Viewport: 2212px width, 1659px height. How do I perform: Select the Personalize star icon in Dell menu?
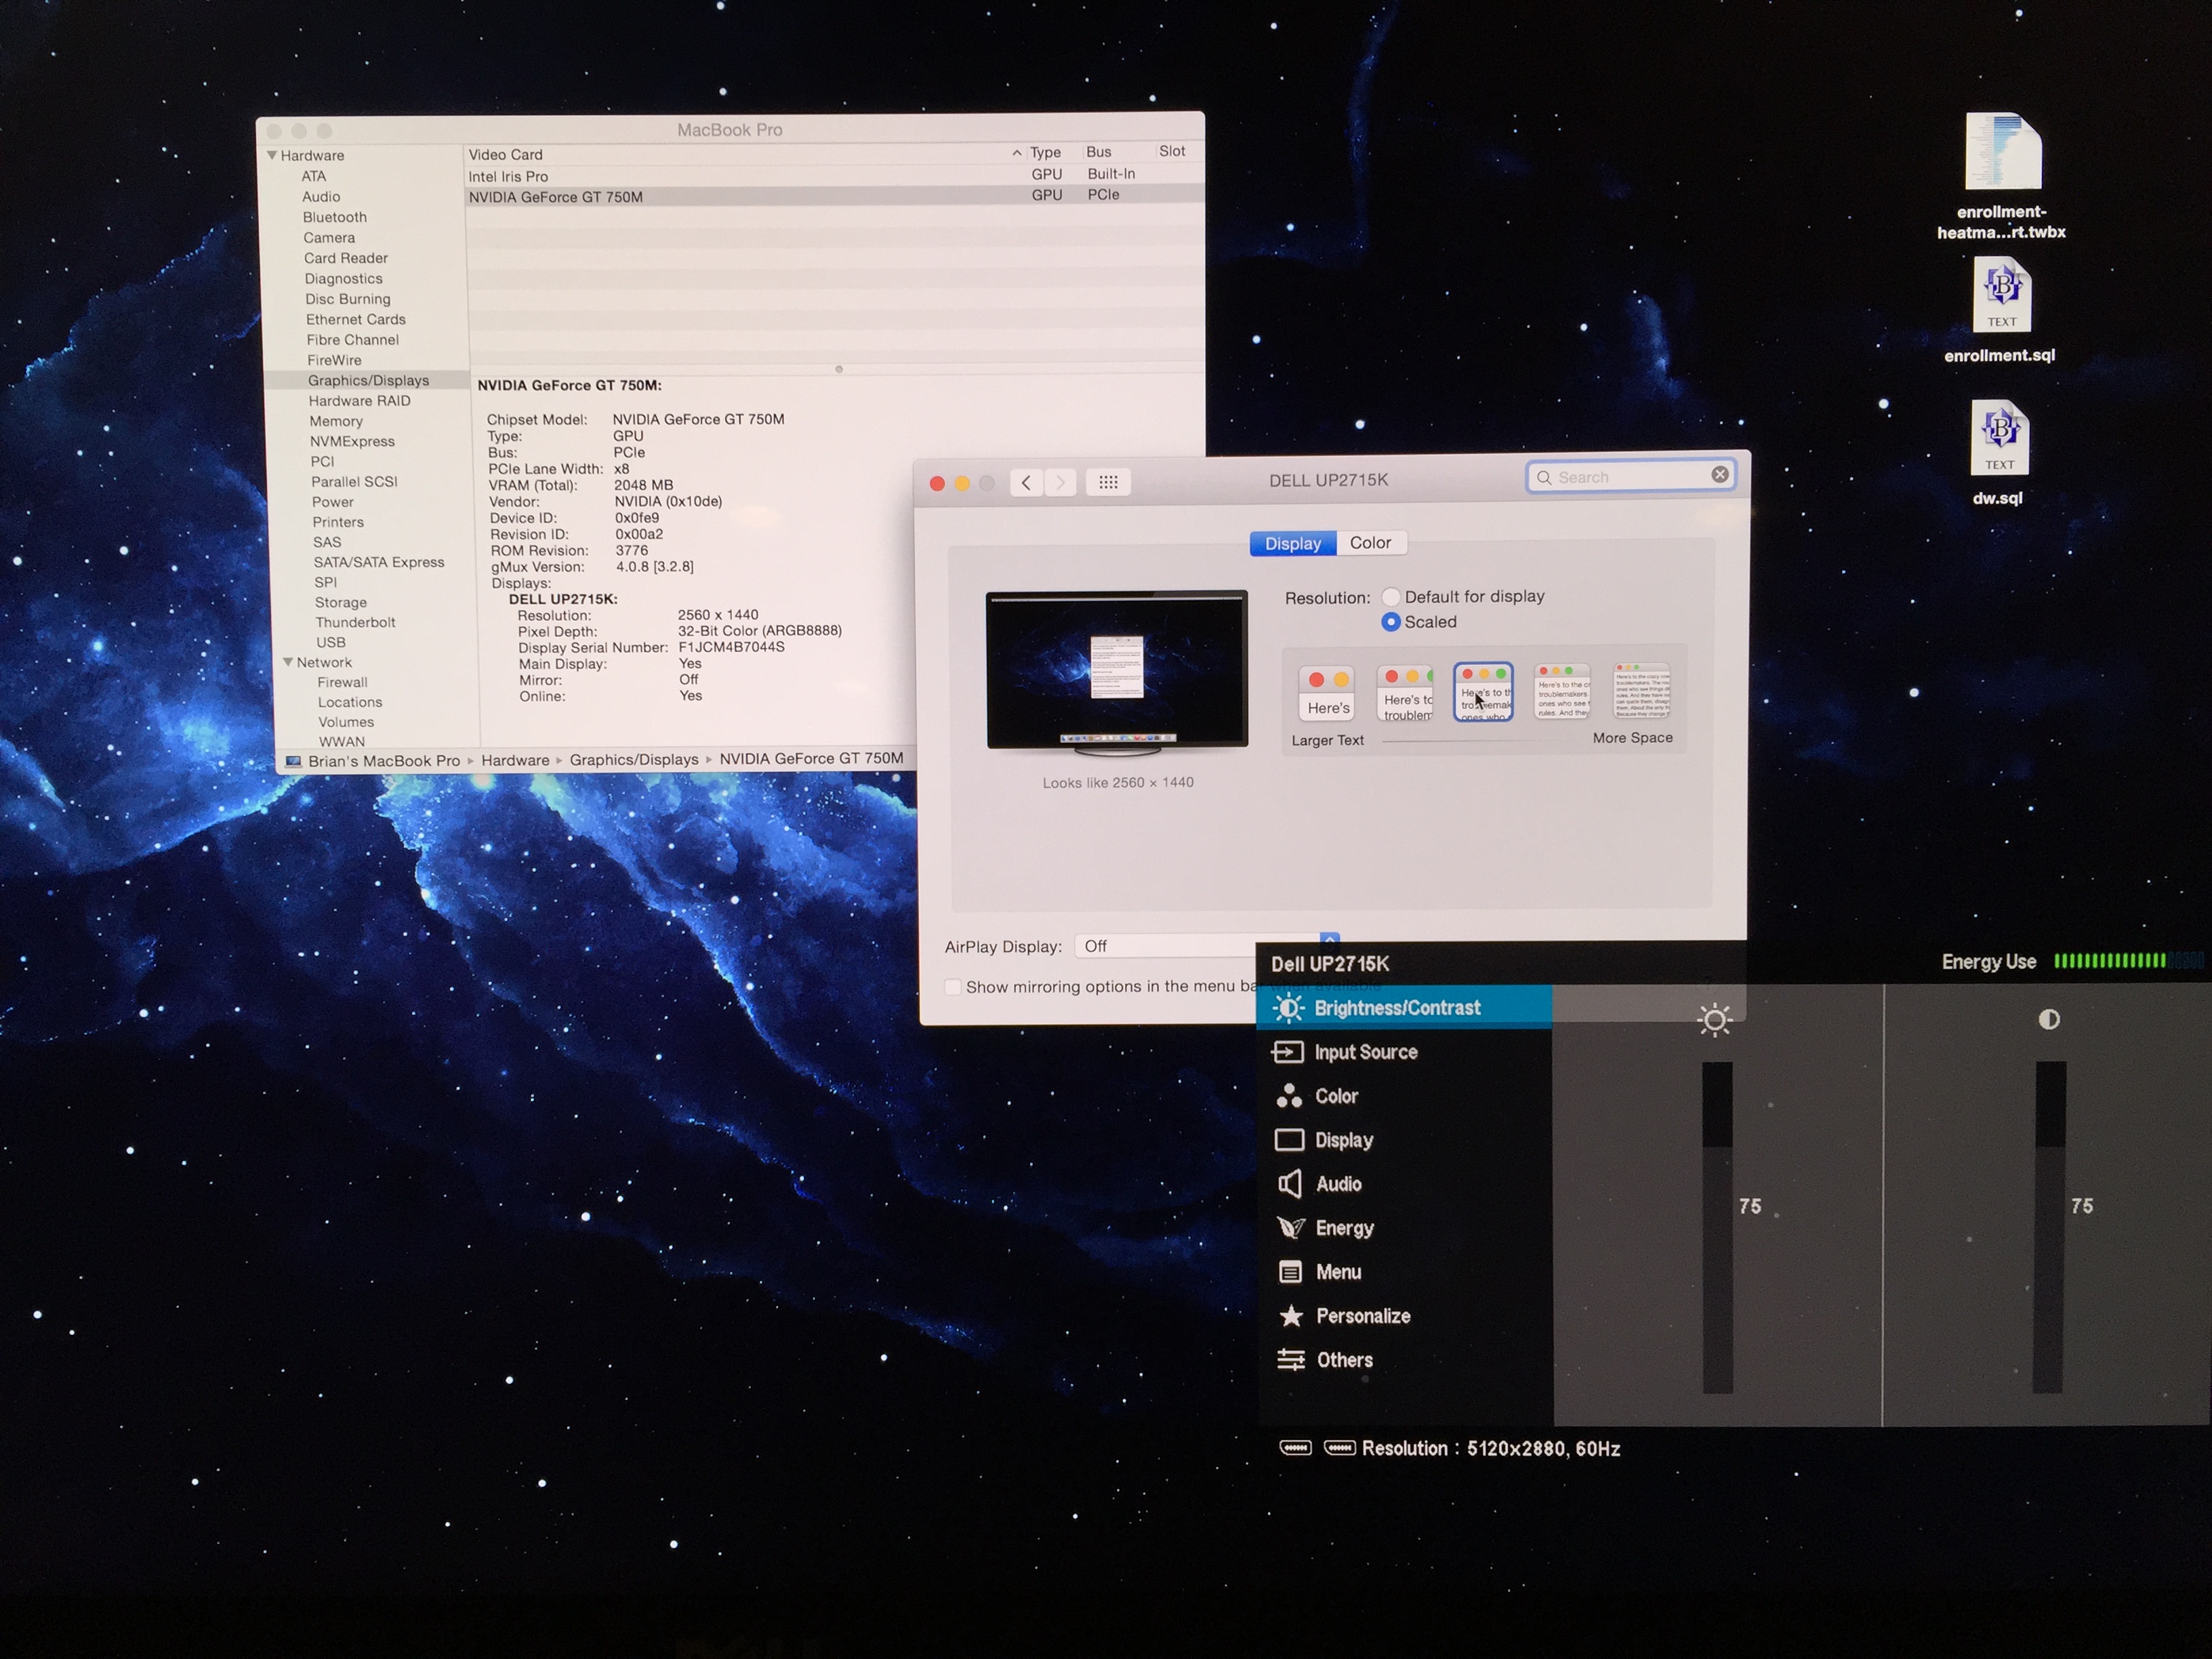[x=1291, y=1316]
